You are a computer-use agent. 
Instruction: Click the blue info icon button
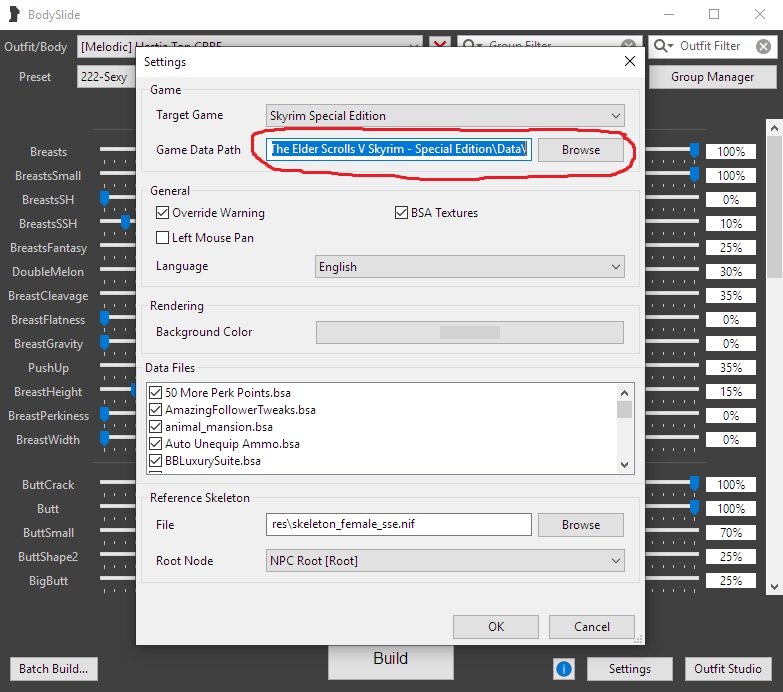pos(563,668)
